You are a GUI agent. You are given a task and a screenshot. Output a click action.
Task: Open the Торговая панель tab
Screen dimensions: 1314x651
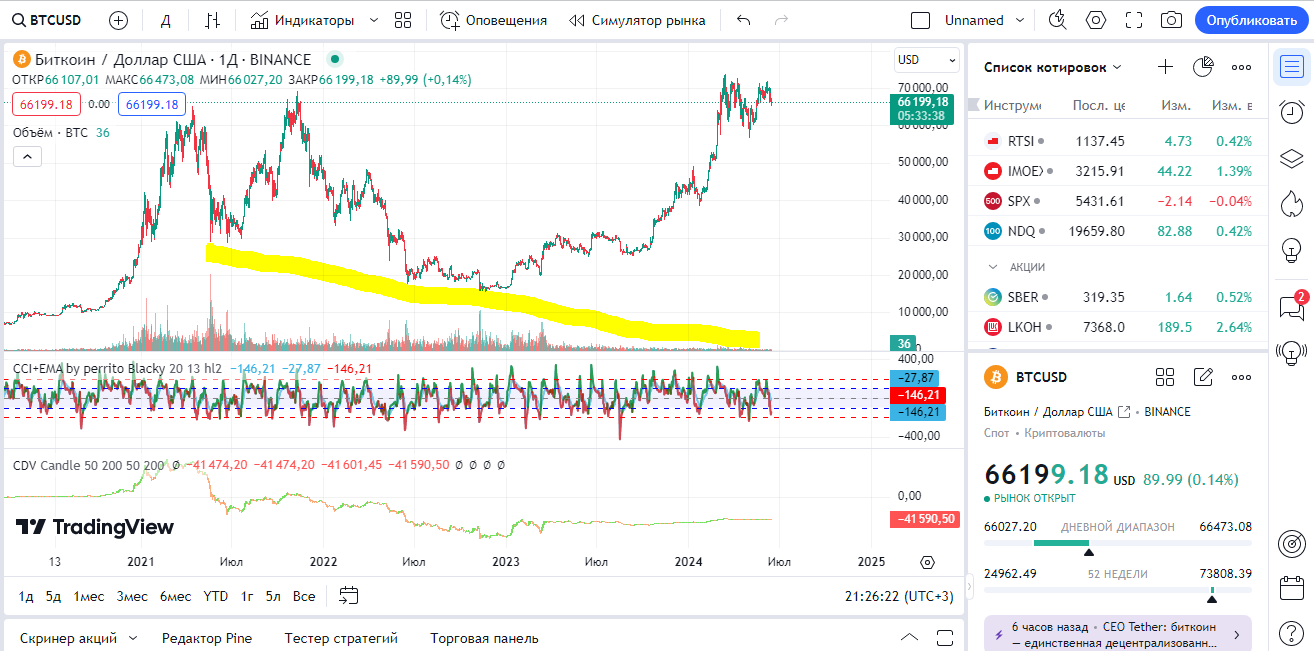(484, 638)
